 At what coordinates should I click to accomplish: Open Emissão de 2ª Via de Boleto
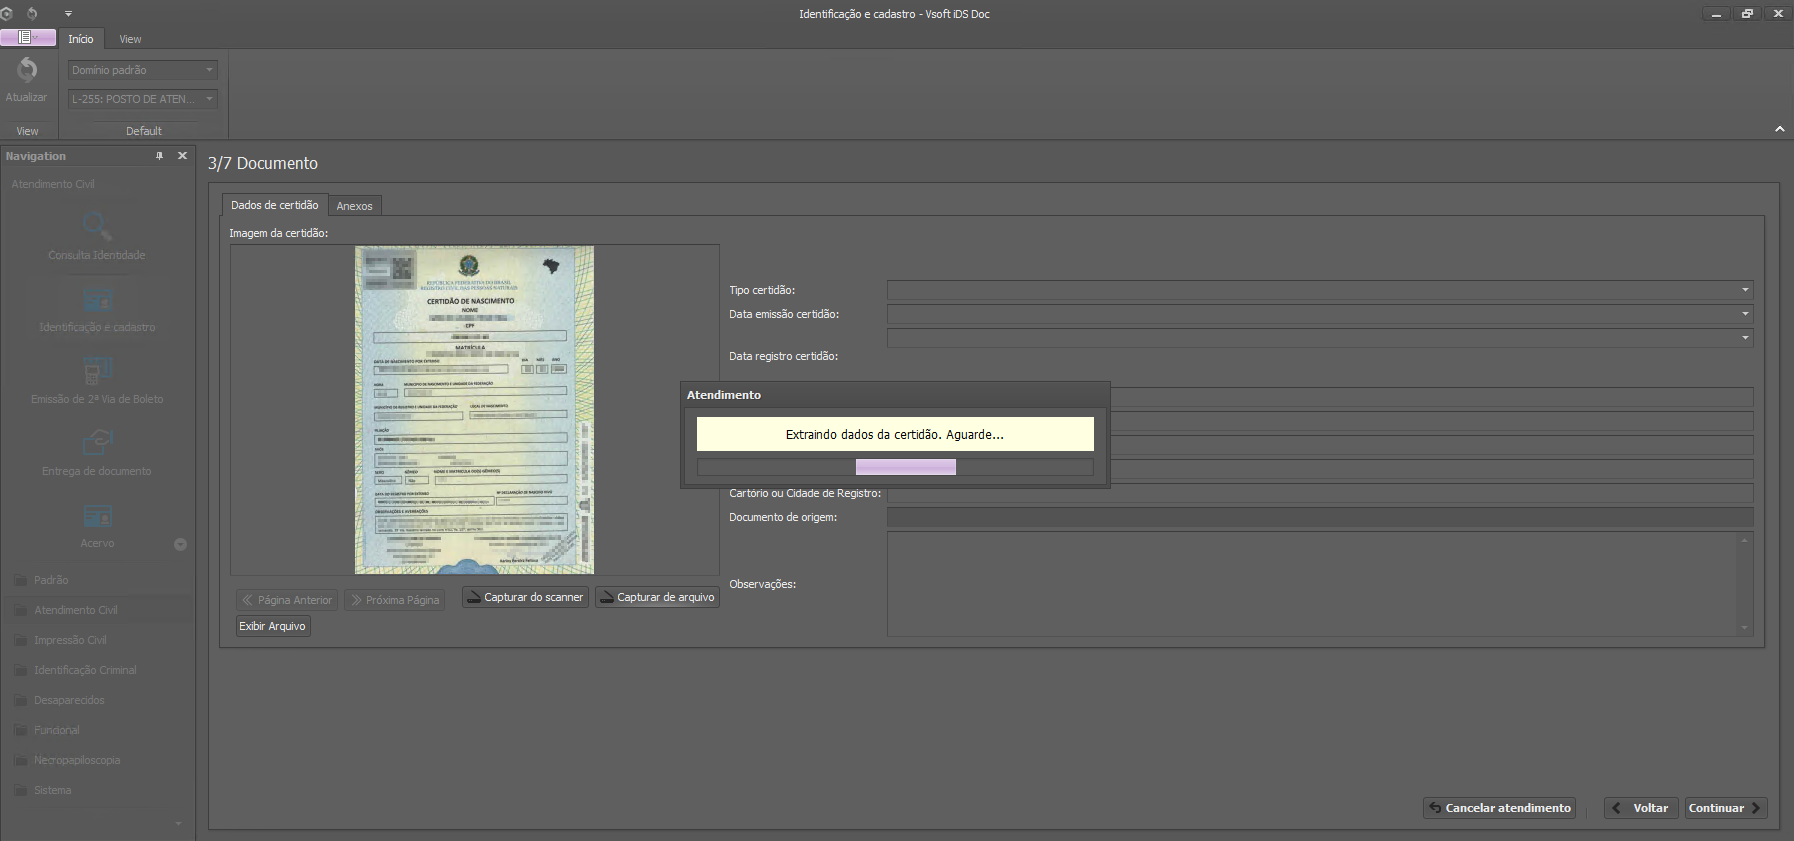tap(97, 381)
